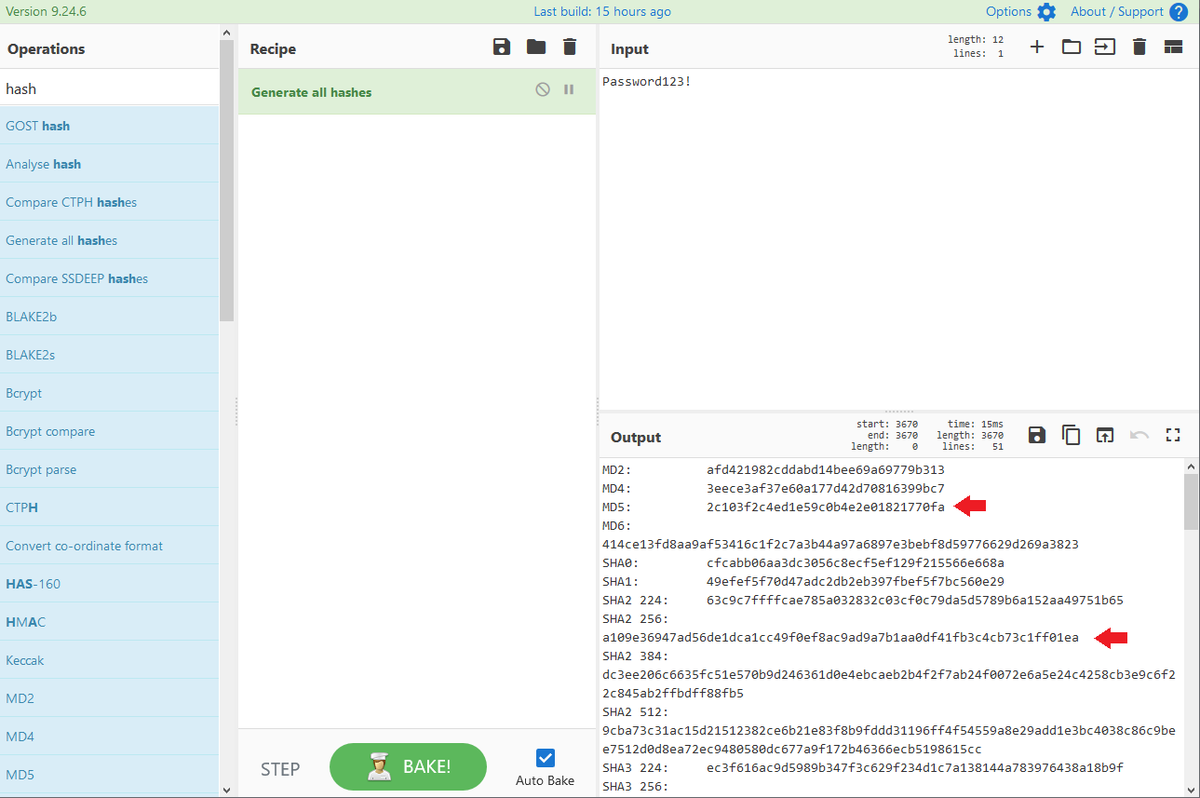The height and width of the screenshot is (798, 1200).
Task: Select Convert co-ordinate format operation
Action: click(x=109, y=546)
